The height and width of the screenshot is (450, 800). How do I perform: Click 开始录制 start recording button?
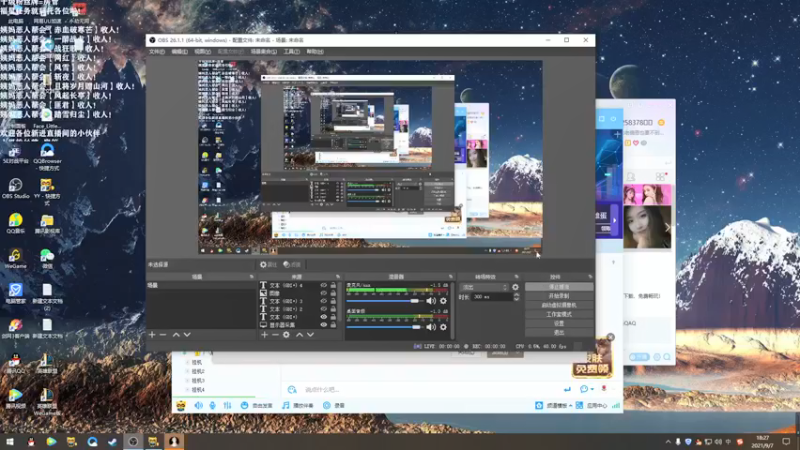click(559, 296)
